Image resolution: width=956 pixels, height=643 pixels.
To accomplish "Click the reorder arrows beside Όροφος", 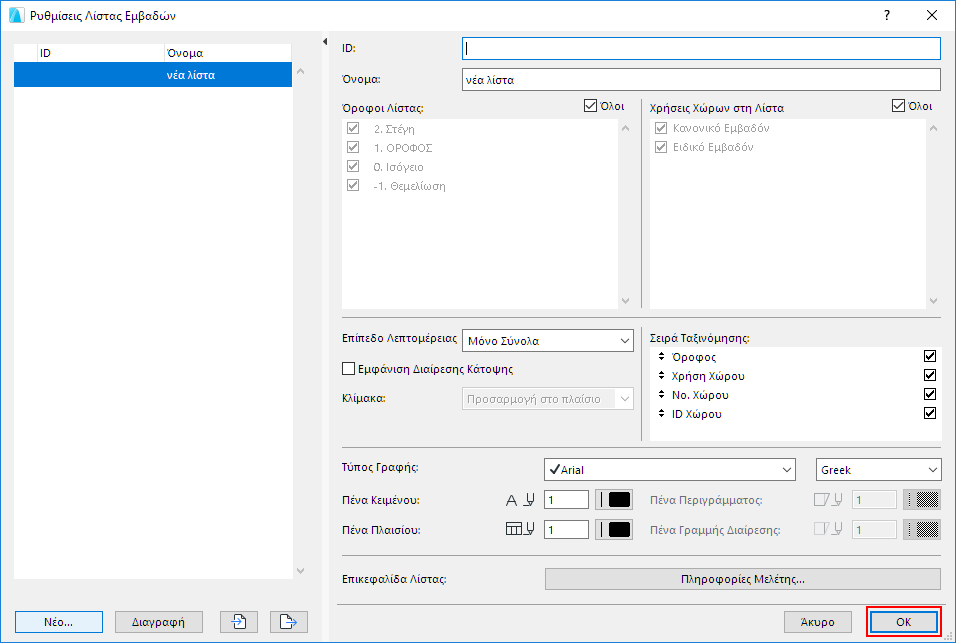I will 662,357.
